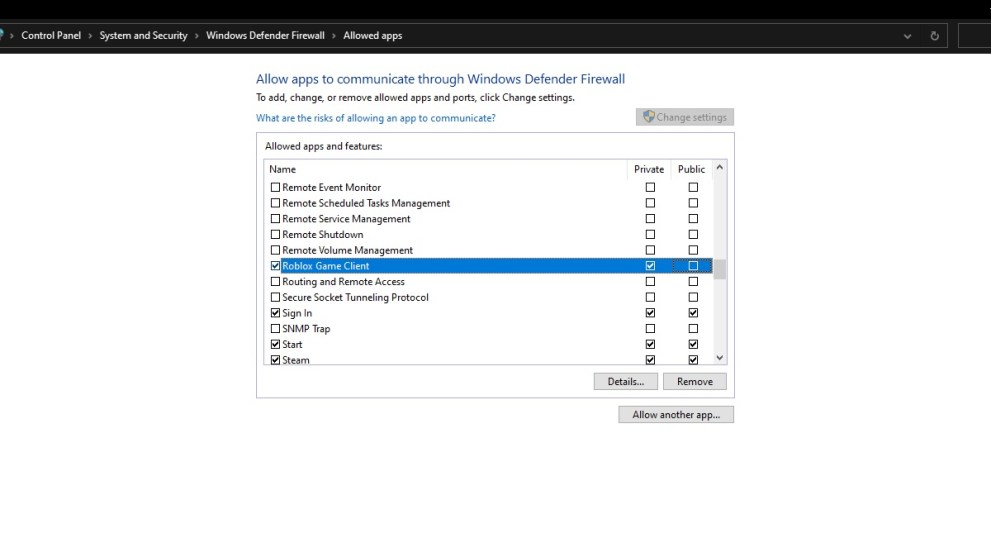Screen dimensions: 991x557
Task: Click the allowed apps list scrollbar thumb
Action: click(720, 269)
